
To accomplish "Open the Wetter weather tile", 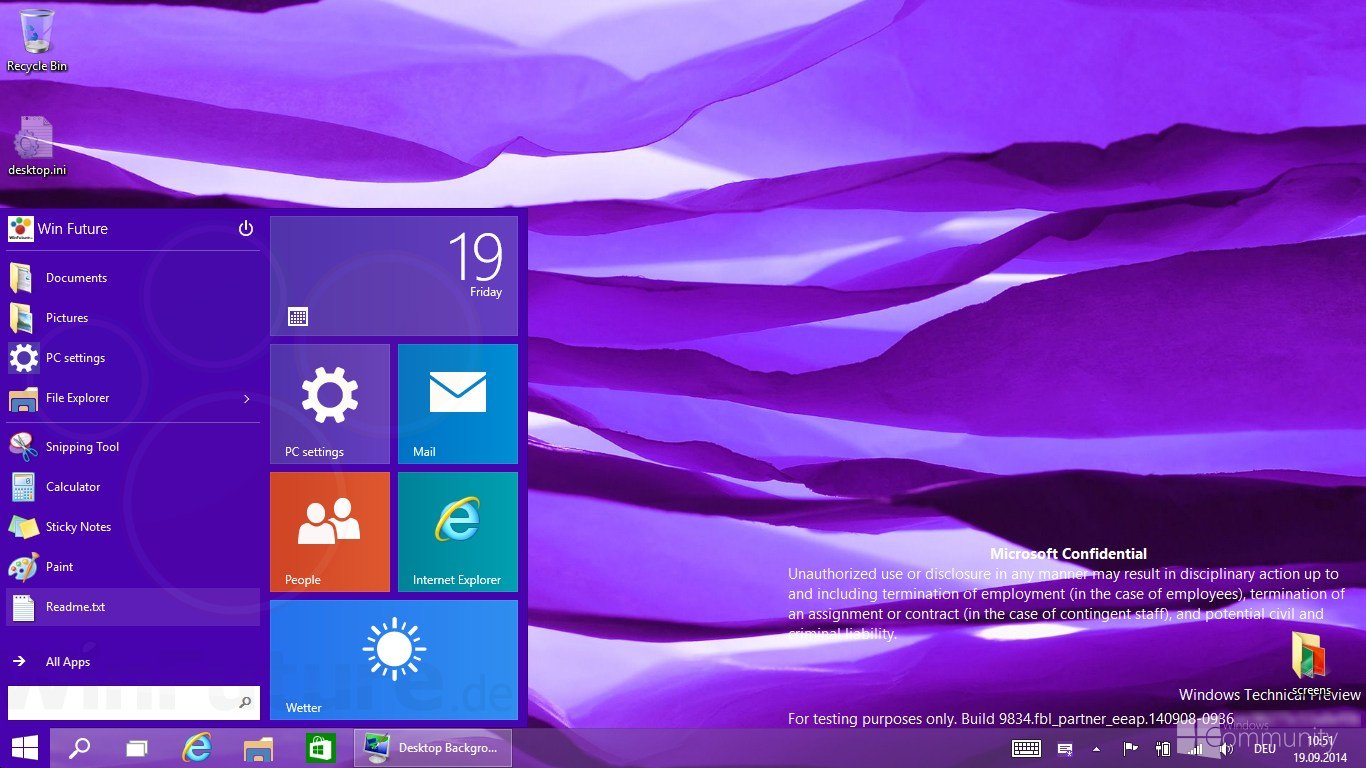I will pyautogui.click(x=394, y=660).
